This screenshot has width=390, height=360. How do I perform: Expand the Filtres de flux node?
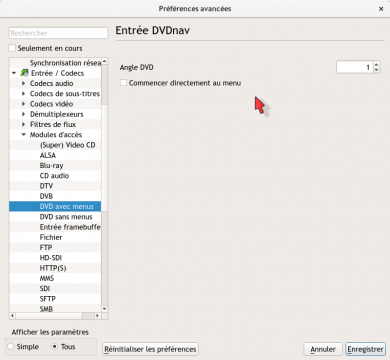click(24, 124)
